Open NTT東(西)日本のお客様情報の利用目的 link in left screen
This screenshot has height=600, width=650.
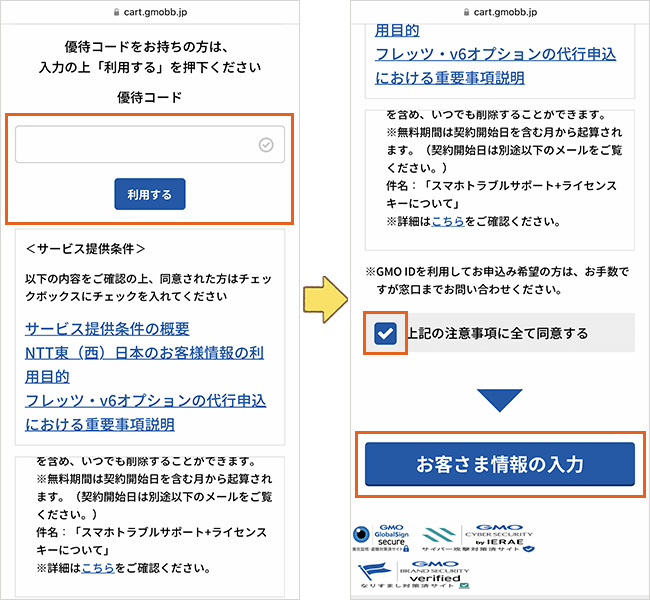(x=144, y=364)
